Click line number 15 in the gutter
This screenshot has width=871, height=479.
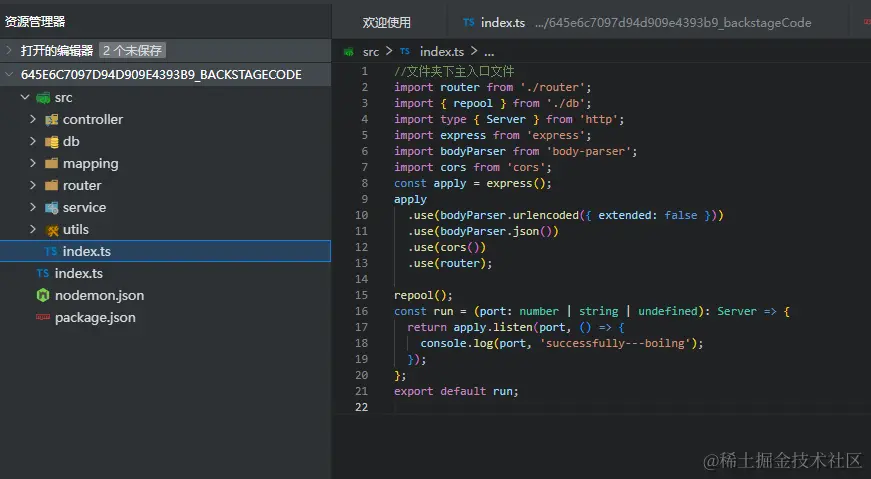pos(361,295)
